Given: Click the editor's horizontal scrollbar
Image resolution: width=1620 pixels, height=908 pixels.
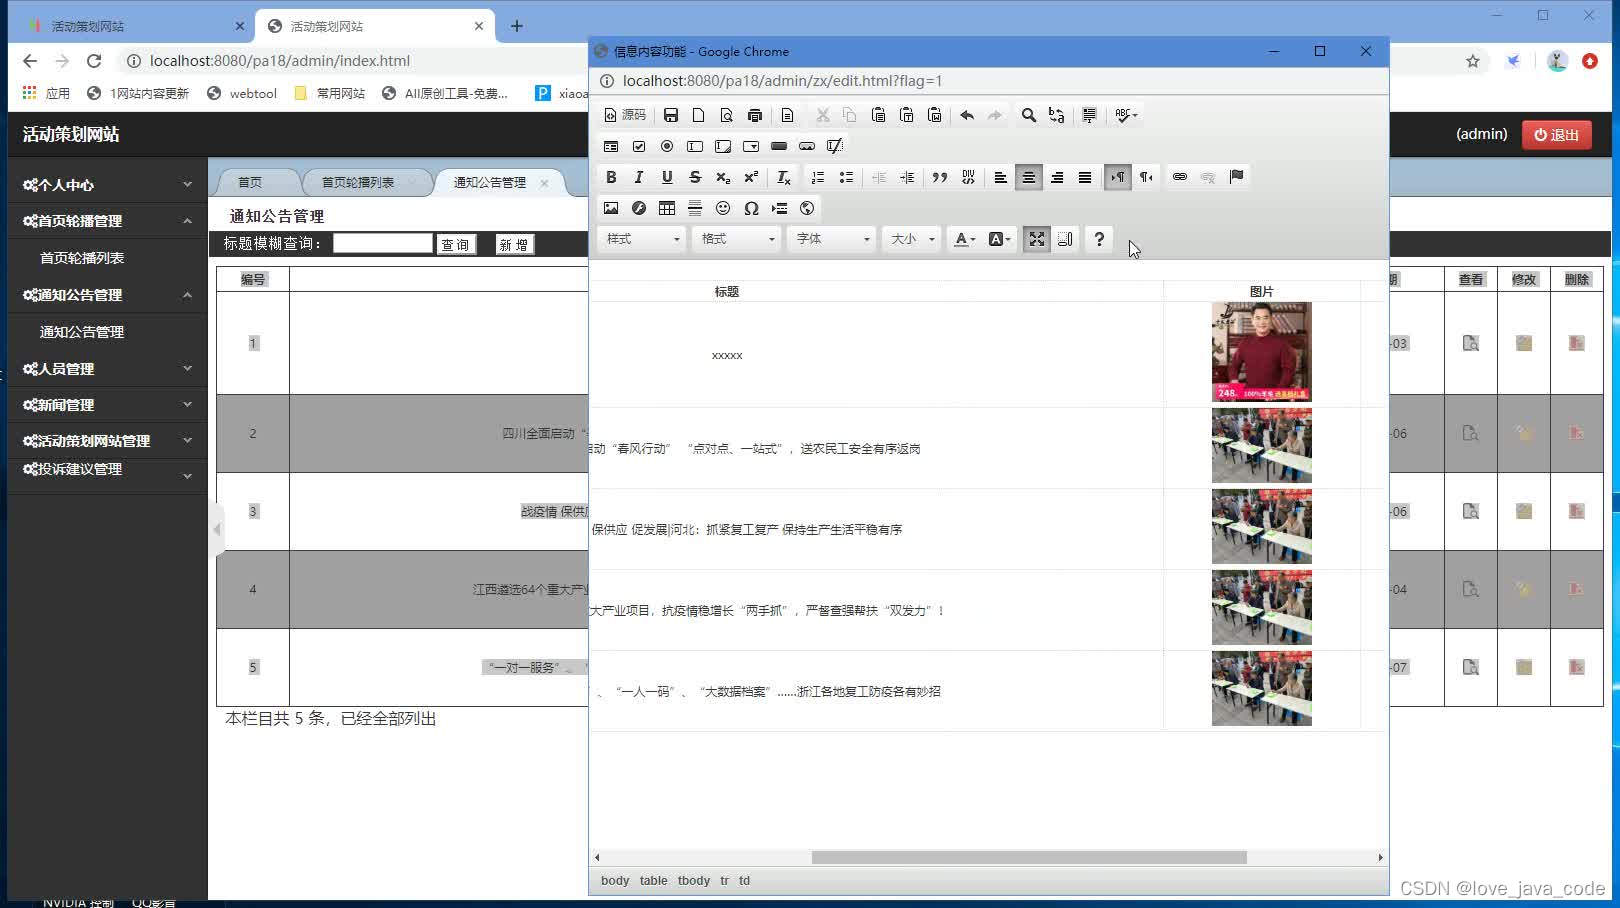Looking at the screenshot, I should pyautogui.click(x=1029, y=857).
